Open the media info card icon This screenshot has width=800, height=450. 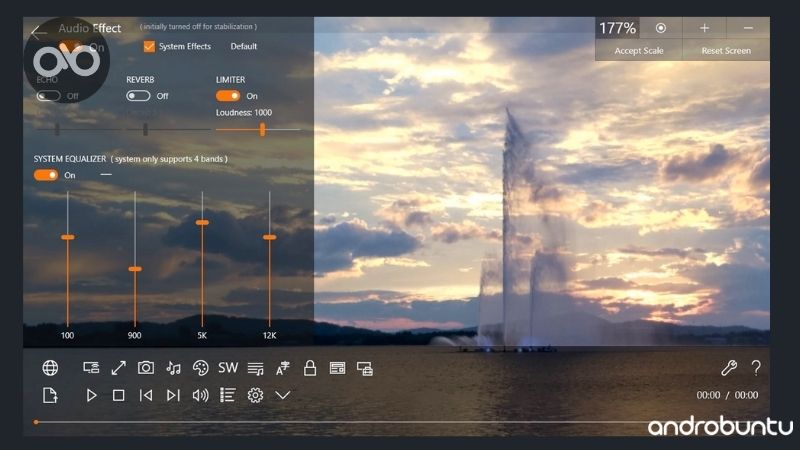pos(337,368)
